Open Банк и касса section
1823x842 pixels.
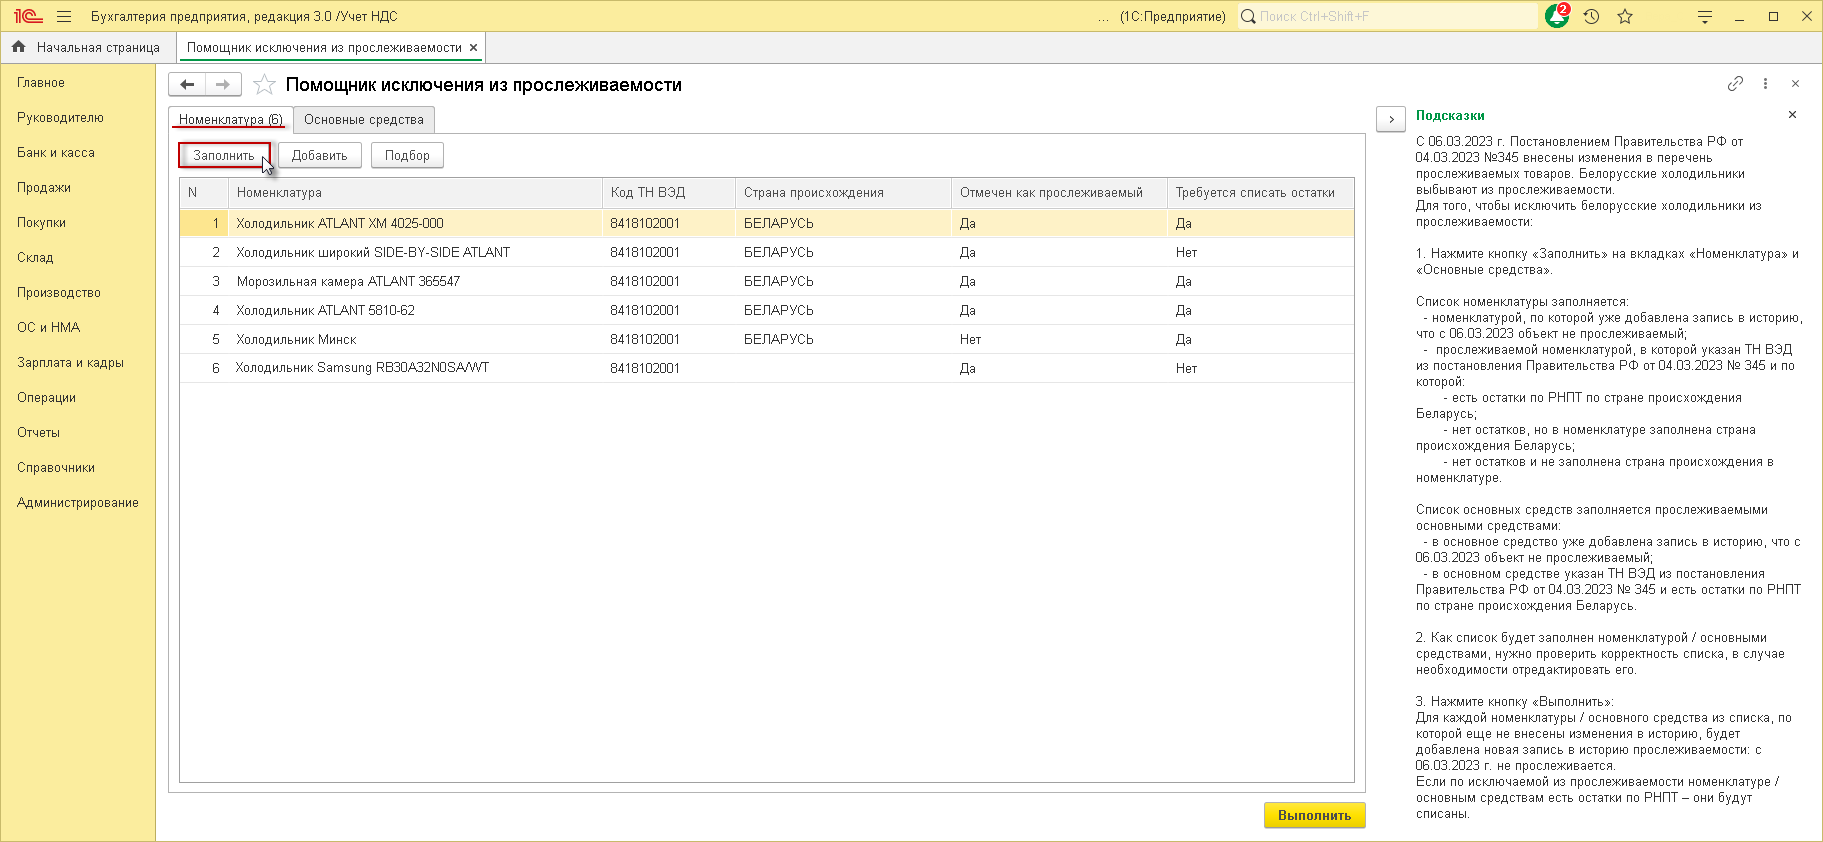56,153
